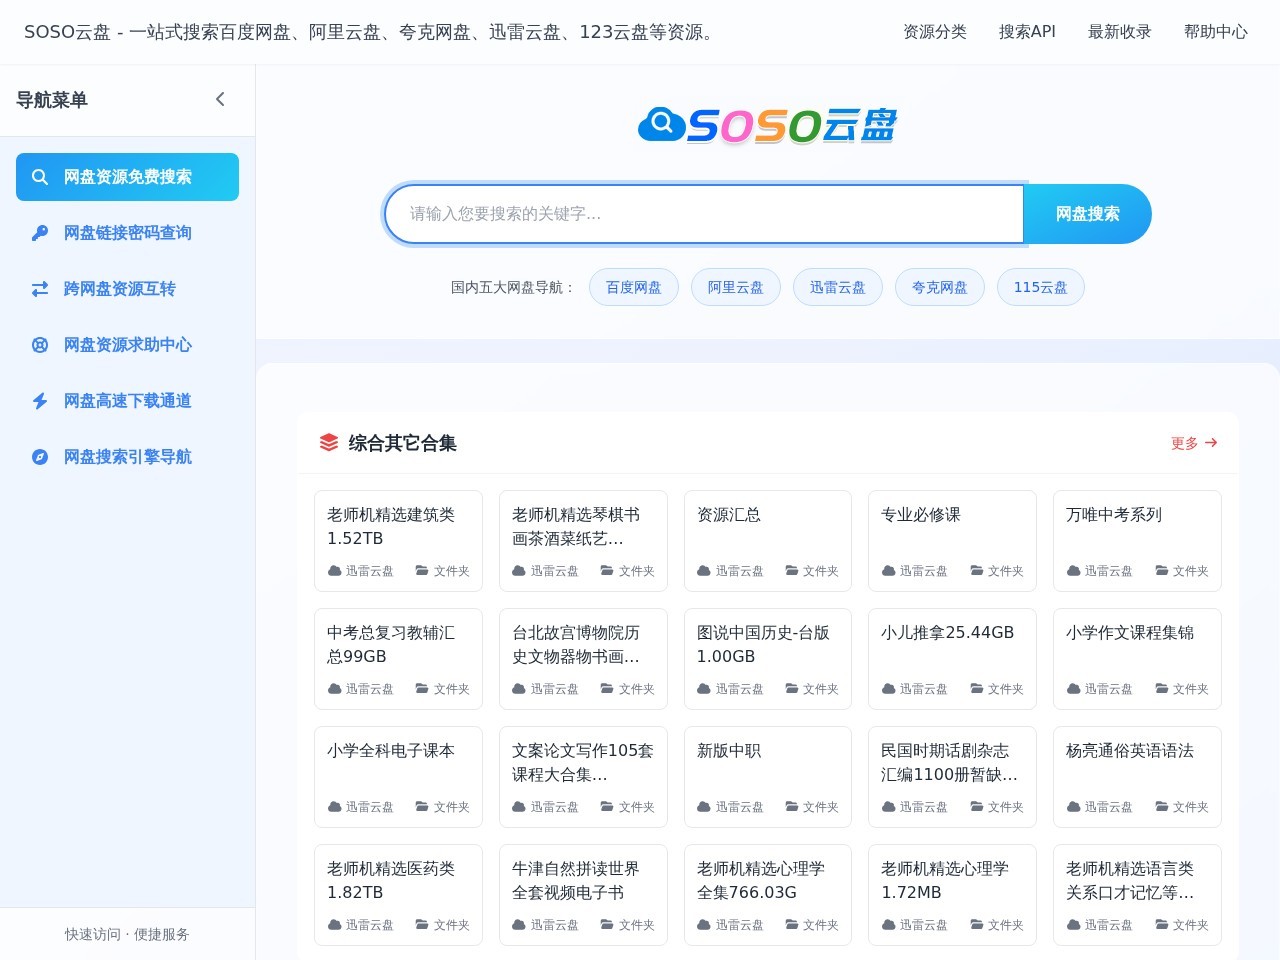Image resolution: width=1280 pixels, height=960 pixels.
Task: Click 导航菜单 sidebar heading
Action: pyautogui.click(x=52, y=100)
